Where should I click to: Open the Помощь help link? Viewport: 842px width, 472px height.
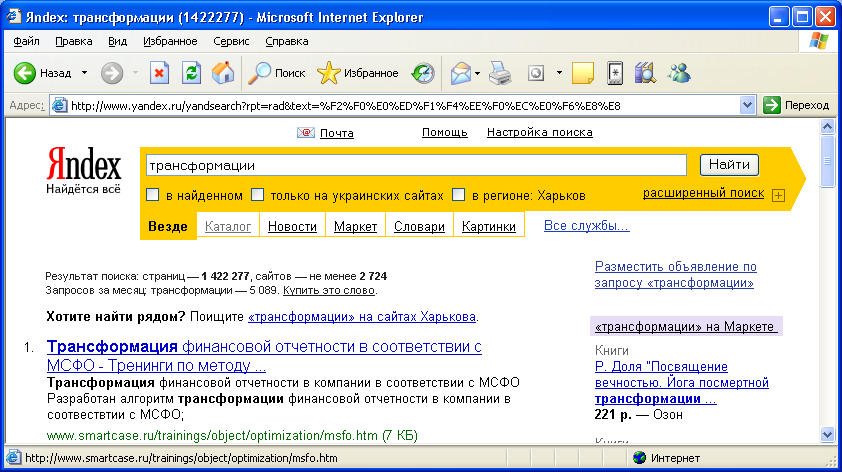point(445,132)
